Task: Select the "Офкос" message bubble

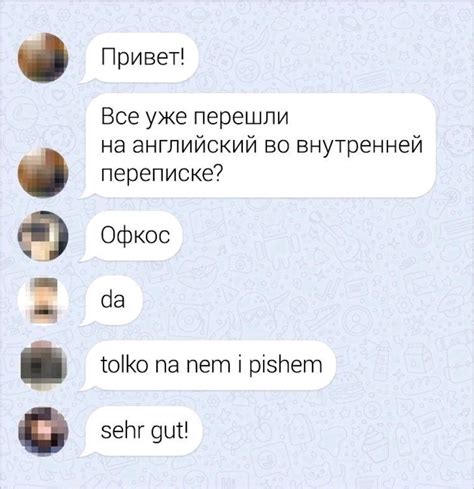Action: 132,236
